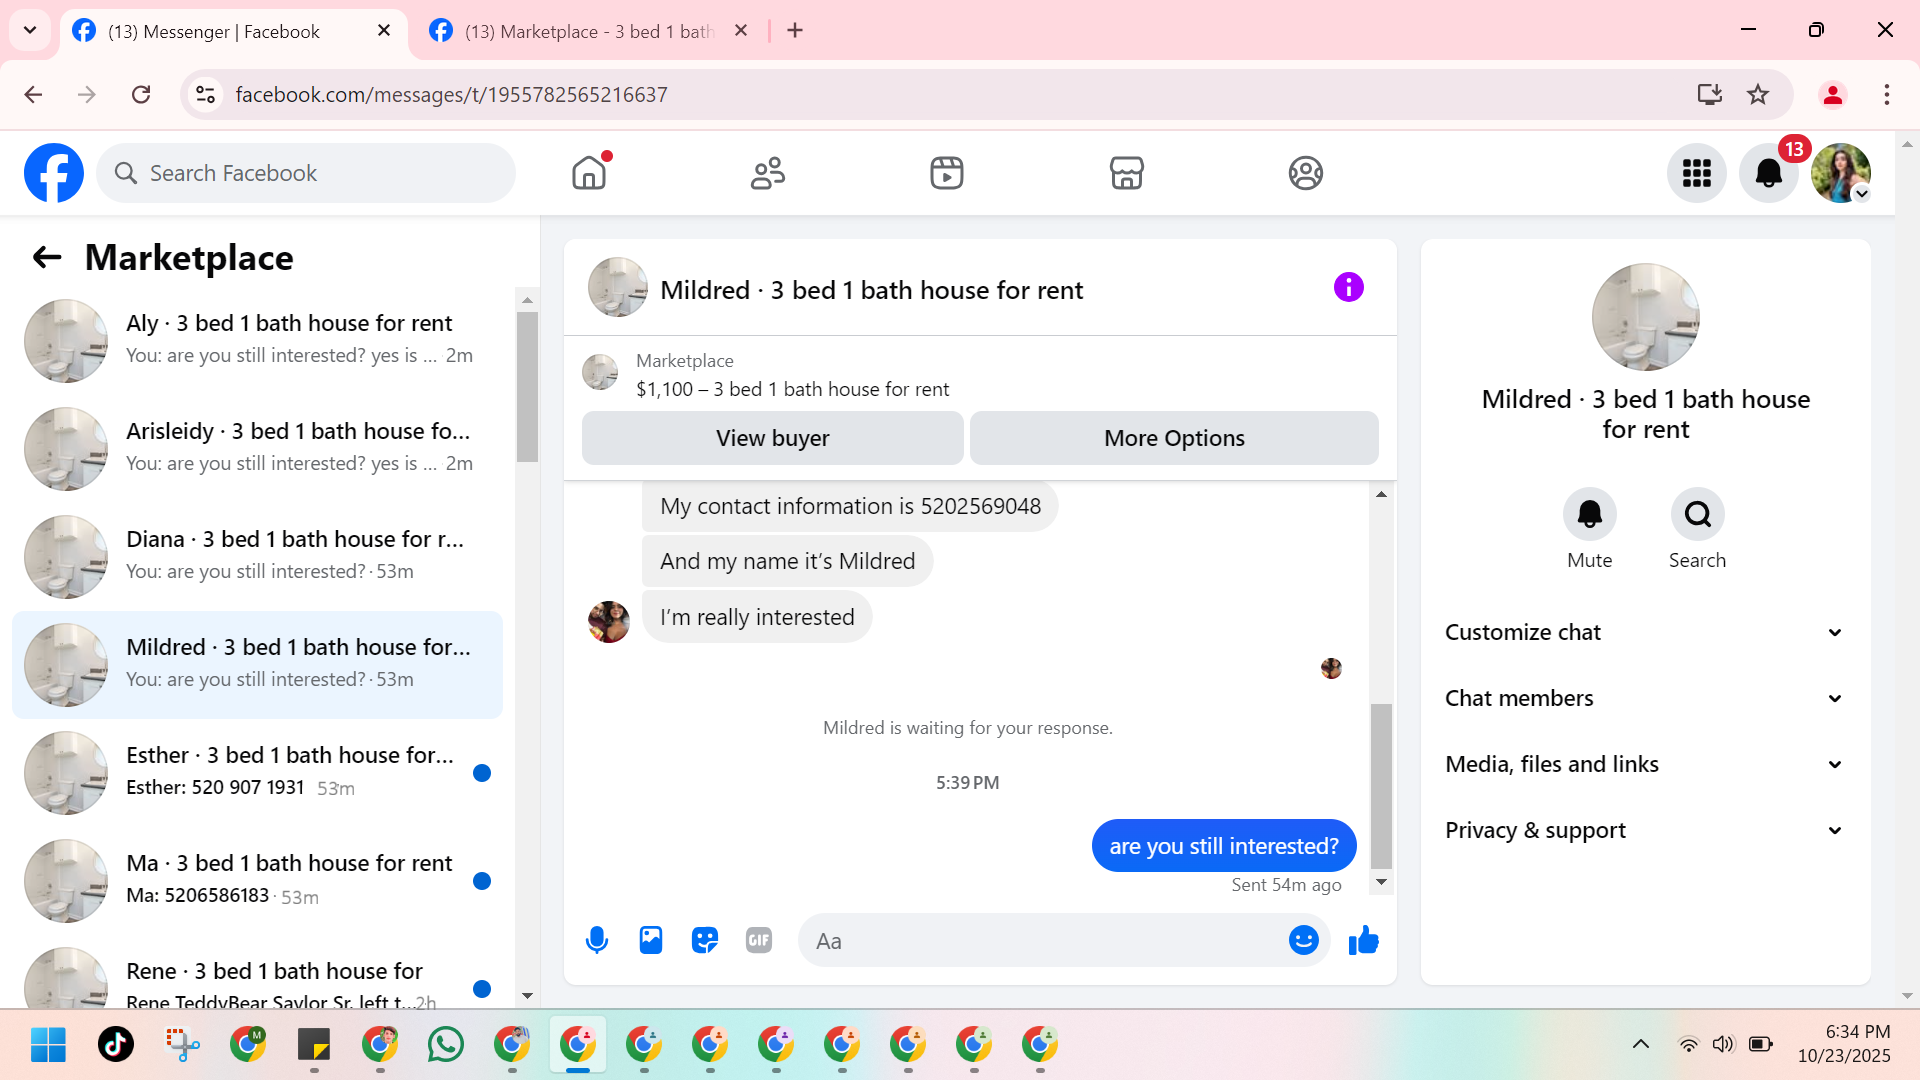This screenshot has height=1080, width=1920.
Task: Click the Aa message input field
Action: click(1040, 941)
